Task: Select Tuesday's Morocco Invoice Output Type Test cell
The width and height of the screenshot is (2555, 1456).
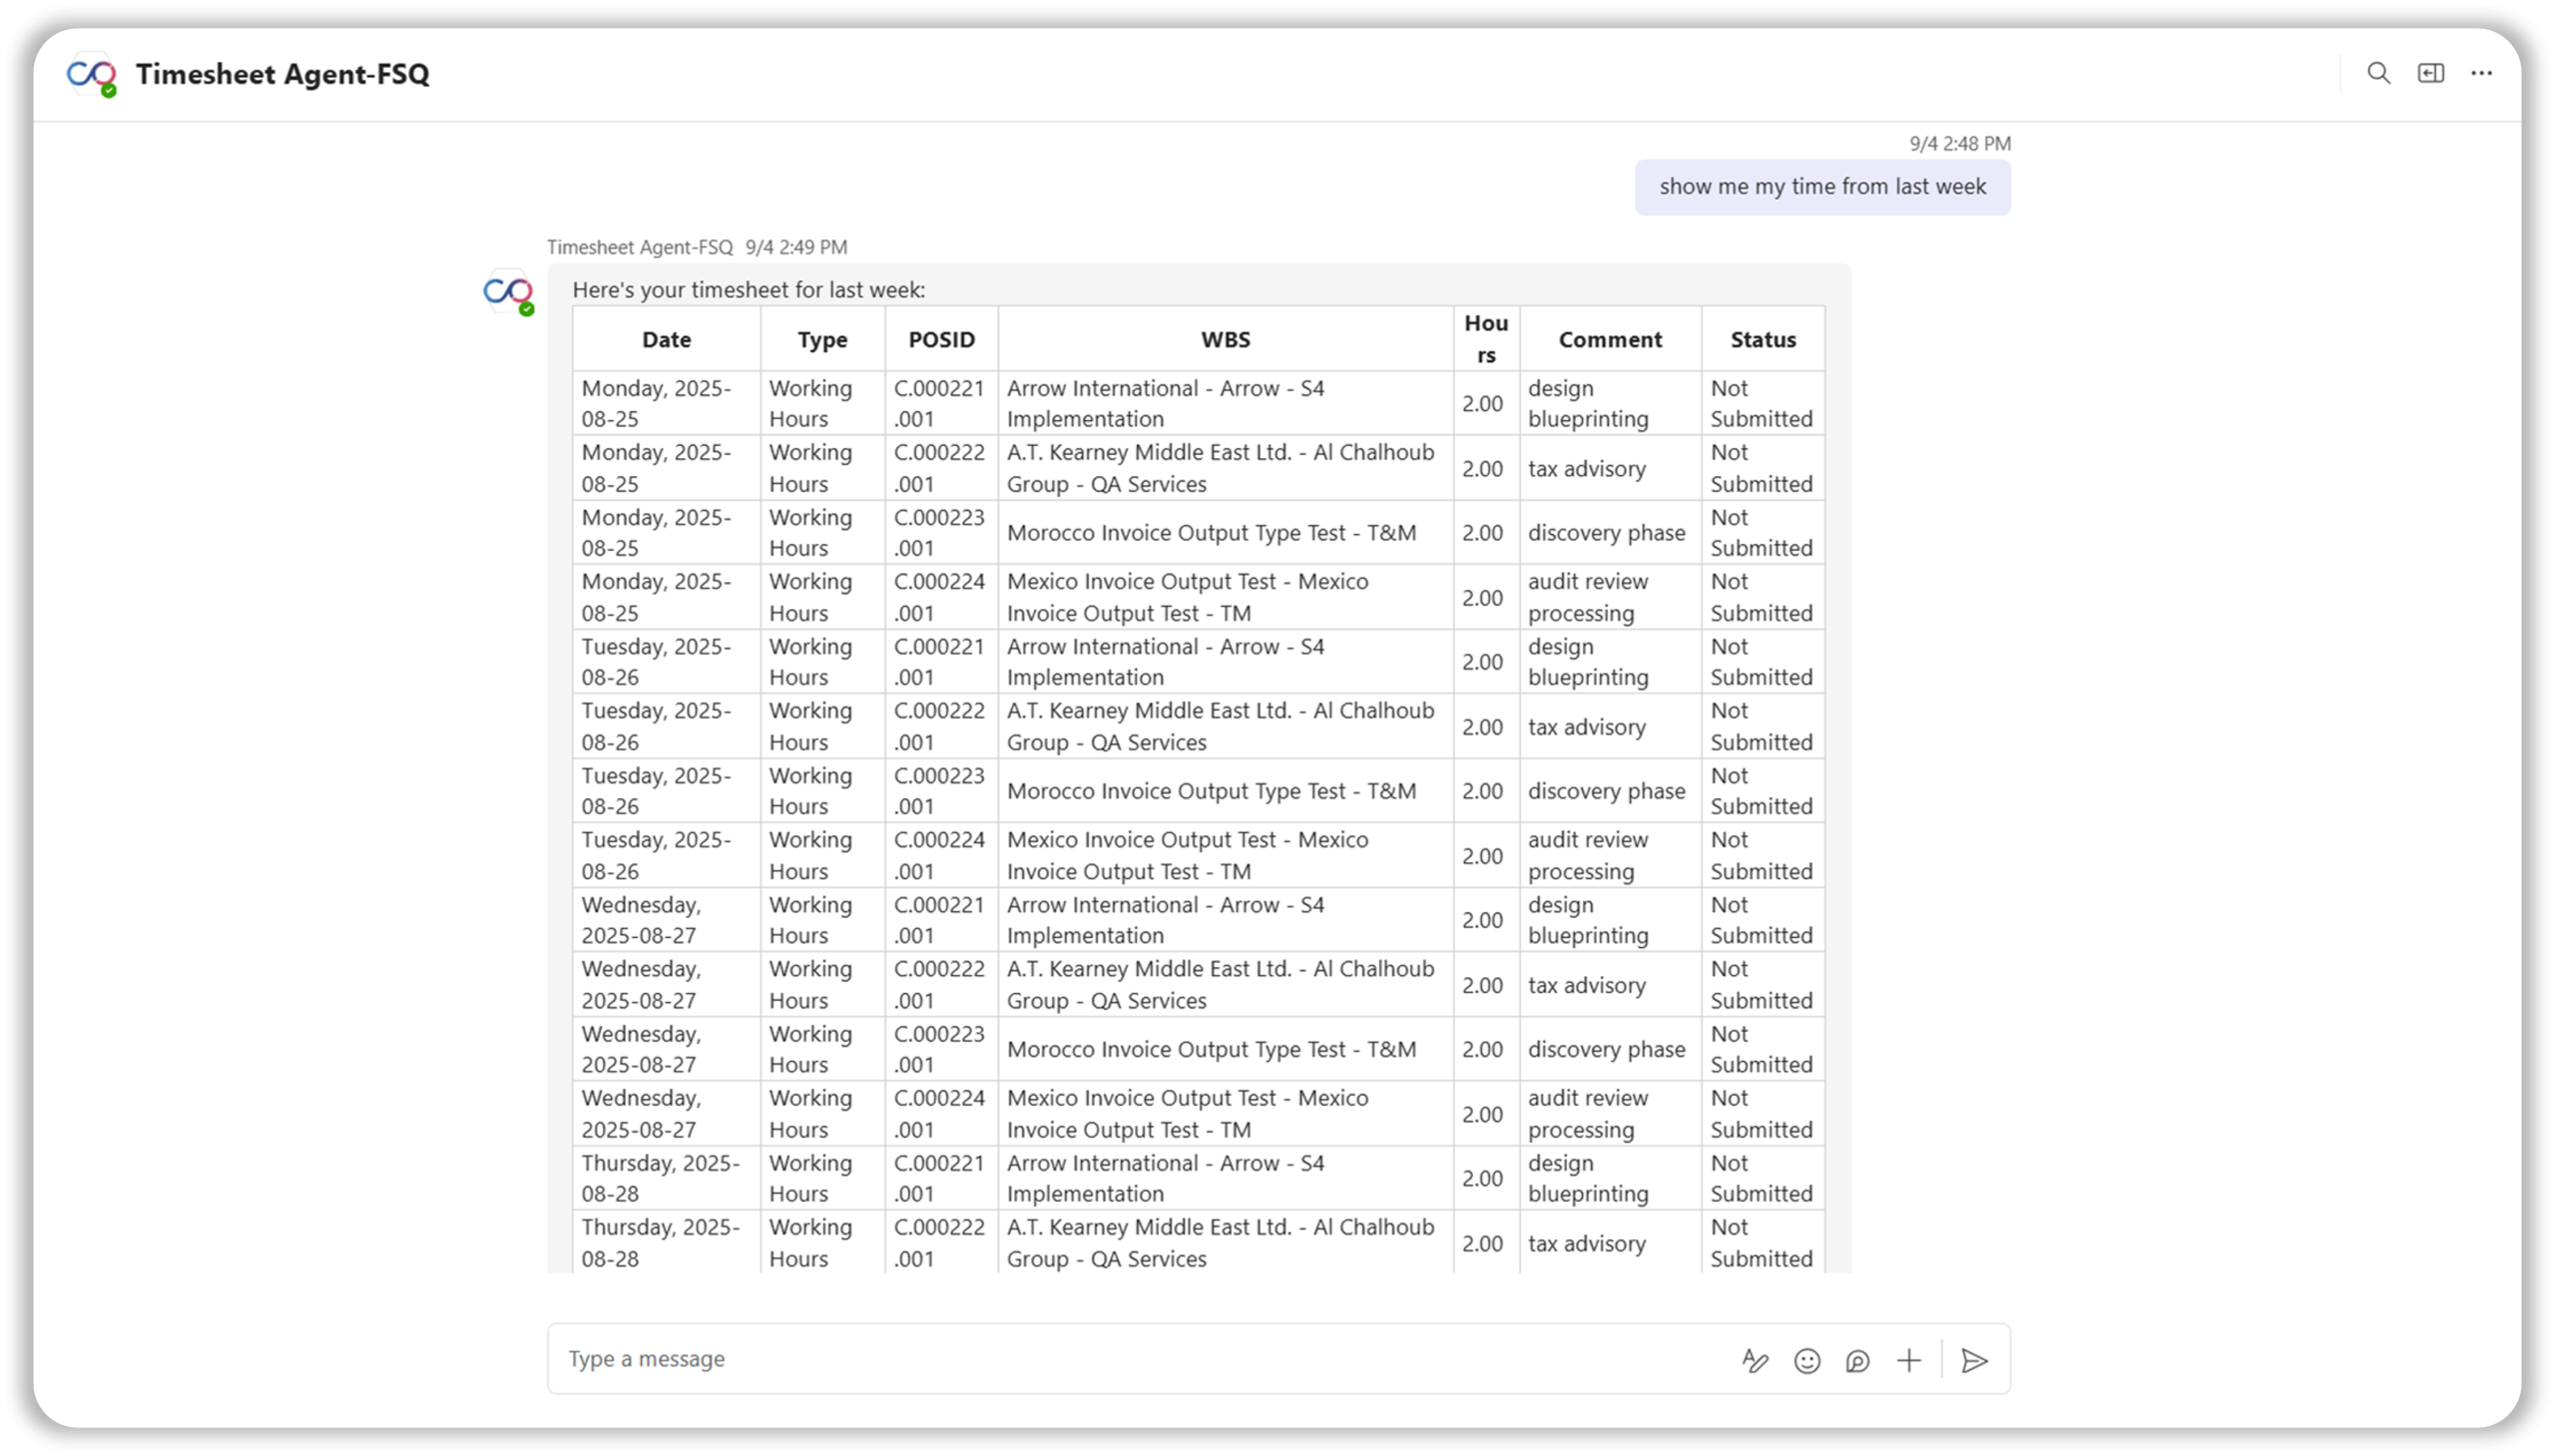Action: pos(1225,791)
